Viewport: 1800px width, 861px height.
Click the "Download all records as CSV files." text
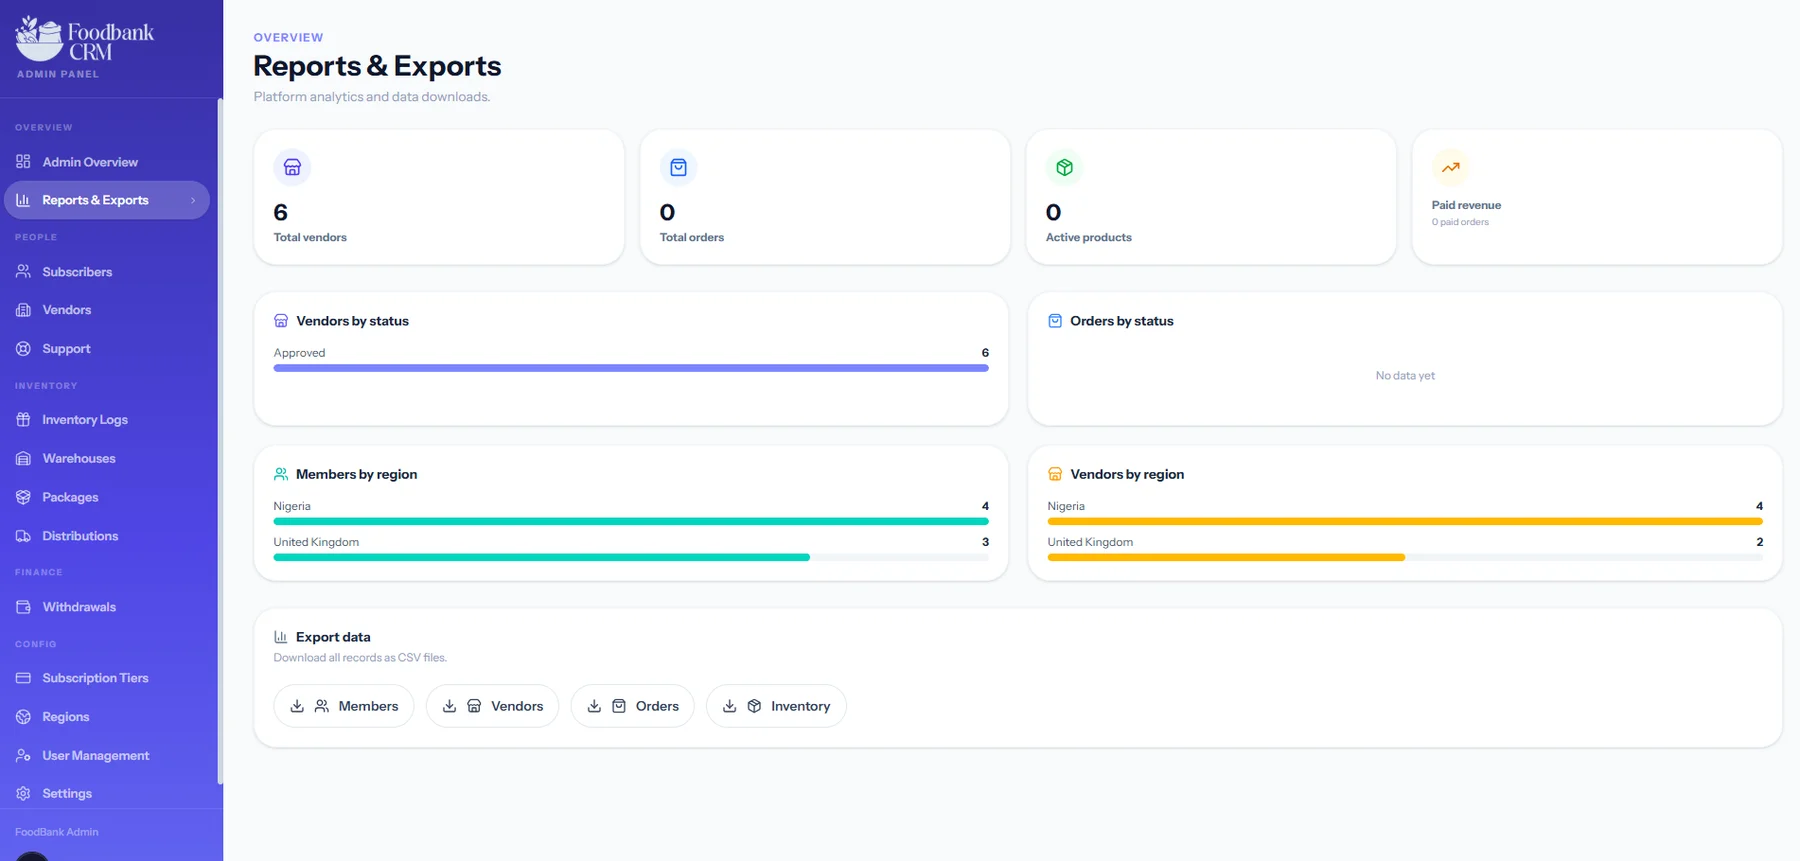[360, 658]
